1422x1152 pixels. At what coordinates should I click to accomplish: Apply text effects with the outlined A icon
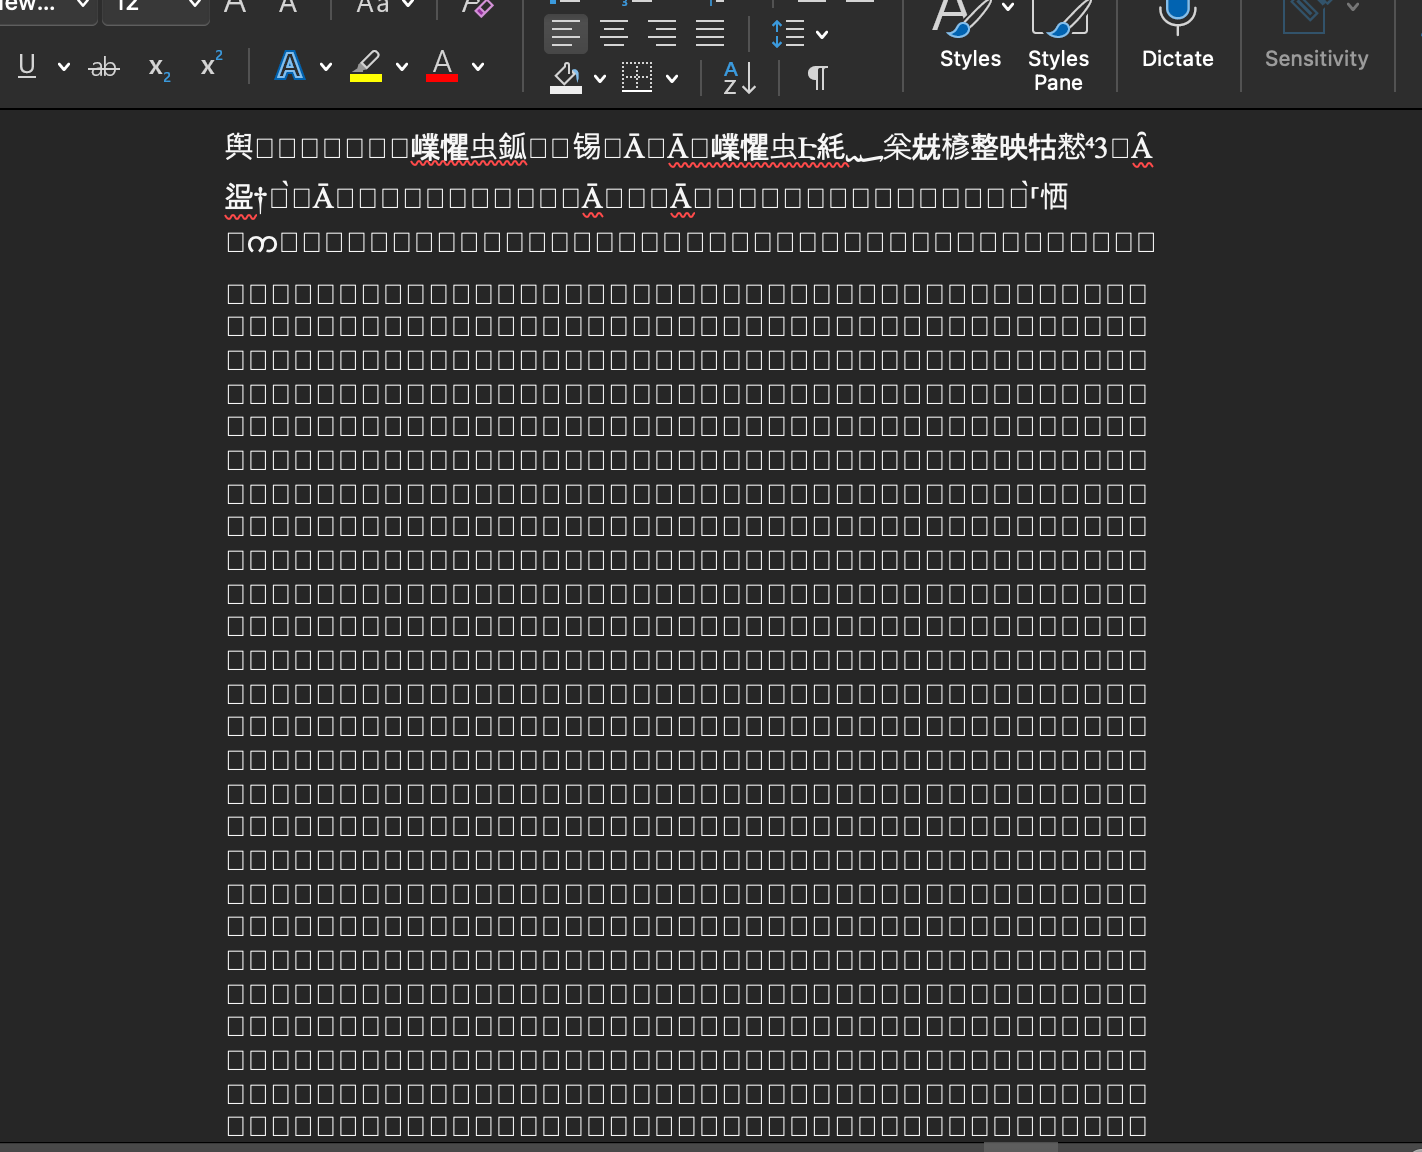click(x=290, y=66)
